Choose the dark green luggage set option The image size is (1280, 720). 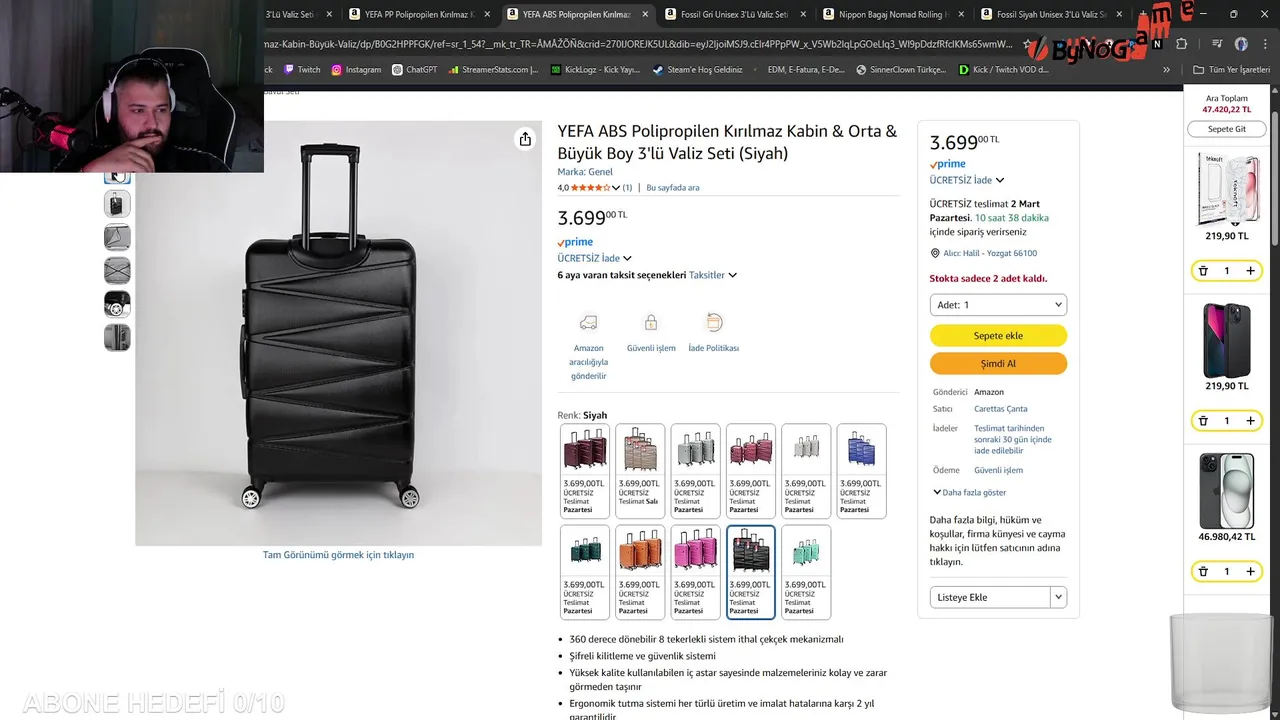point(585,571)
